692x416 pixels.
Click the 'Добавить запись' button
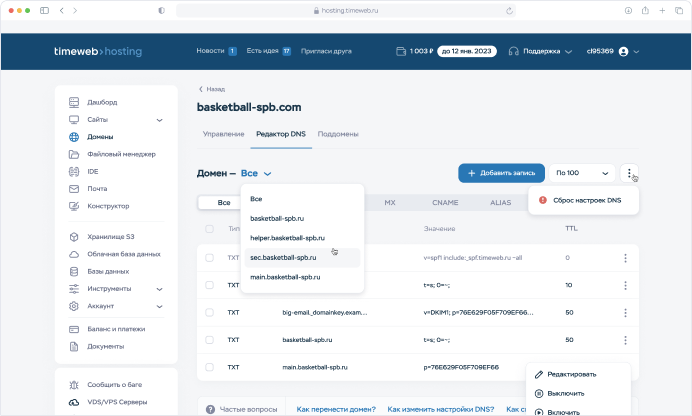(x=501, y=173)
